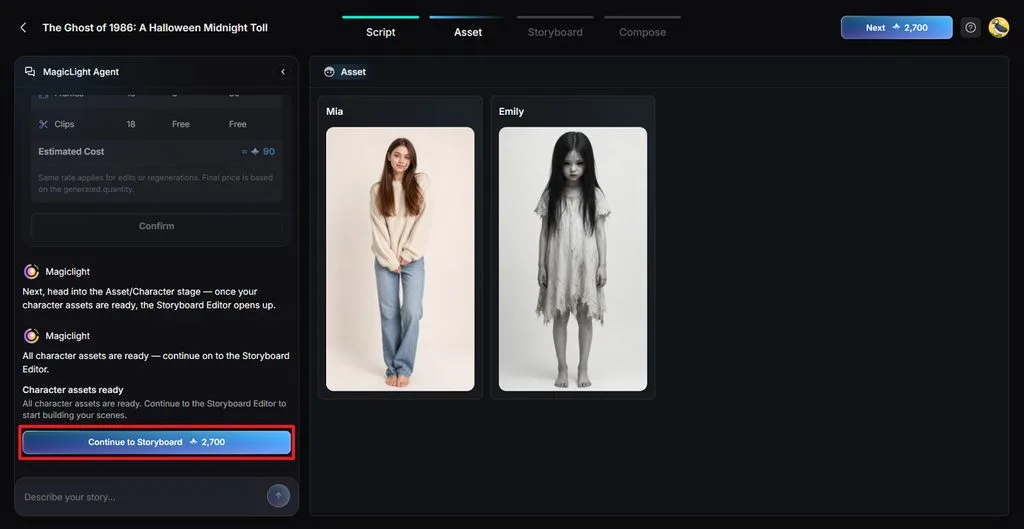Click the Next 2,700 button
This screenshot has width=1024, height=529.
(x=897, y=27)
